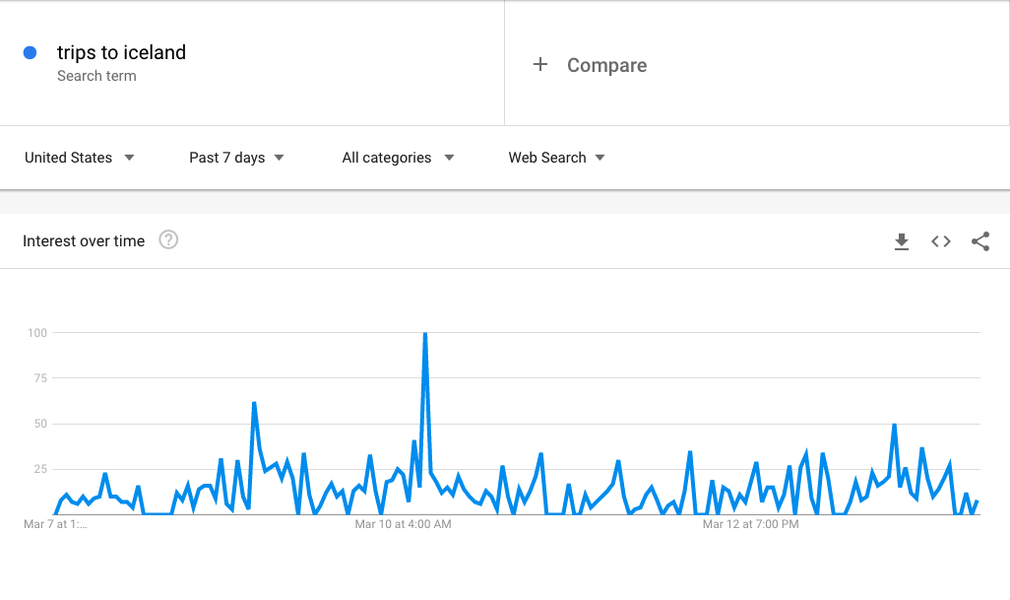This screenshot has height=600, width=1010.
Task: Click the United States dropdown arrow
Action: [x=129, y=158]
